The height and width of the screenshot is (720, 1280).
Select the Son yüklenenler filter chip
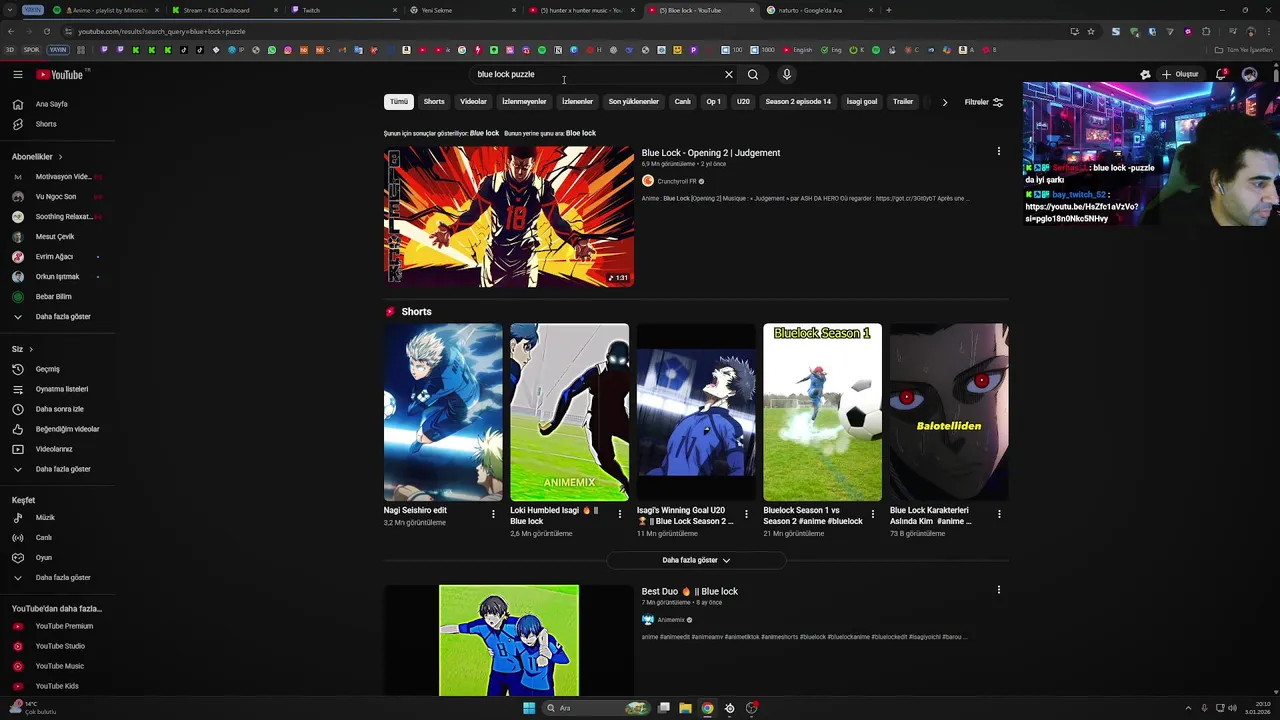(x=633, y=102)
